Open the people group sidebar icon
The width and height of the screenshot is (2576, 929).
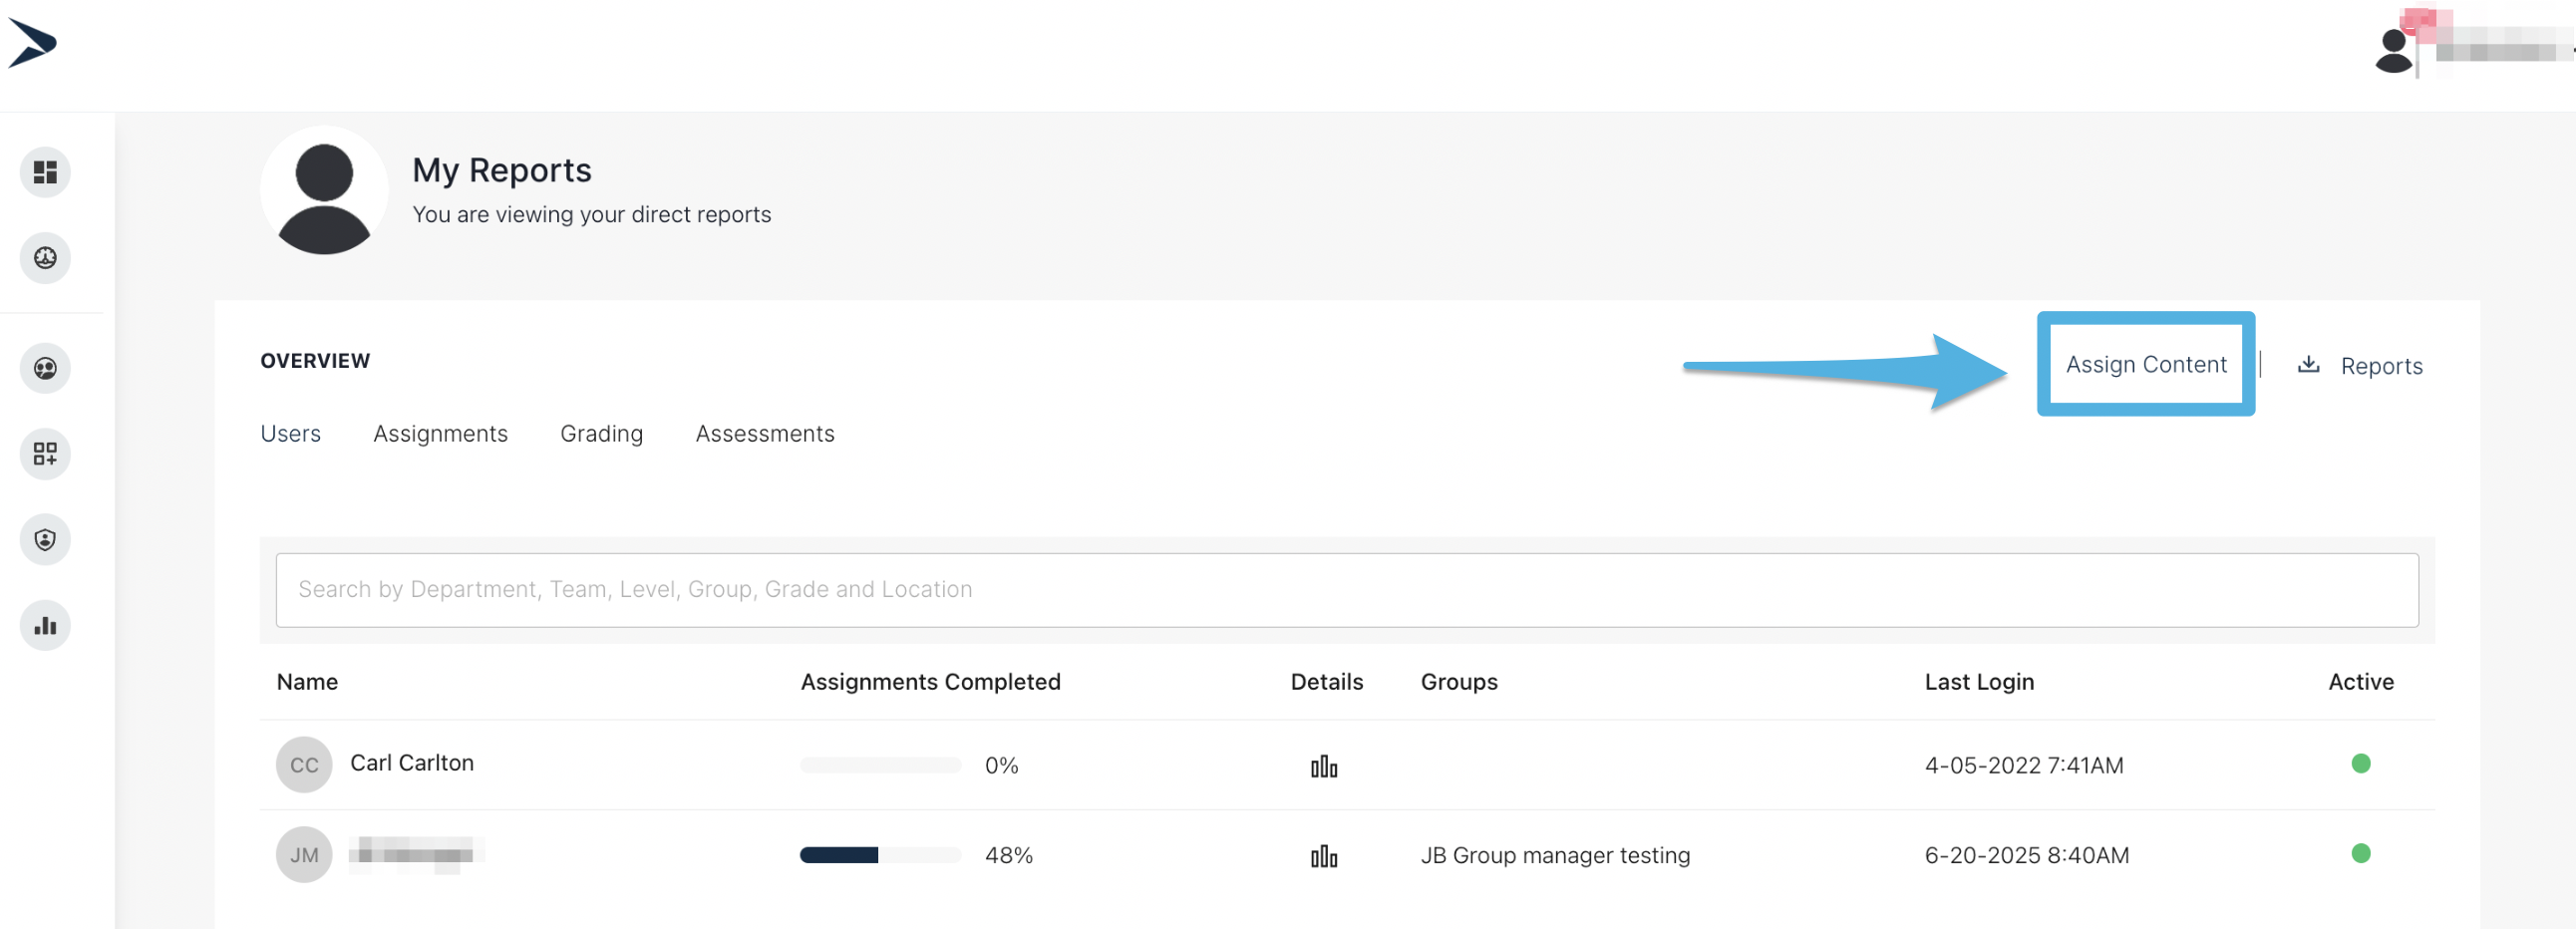click(45, 369)
